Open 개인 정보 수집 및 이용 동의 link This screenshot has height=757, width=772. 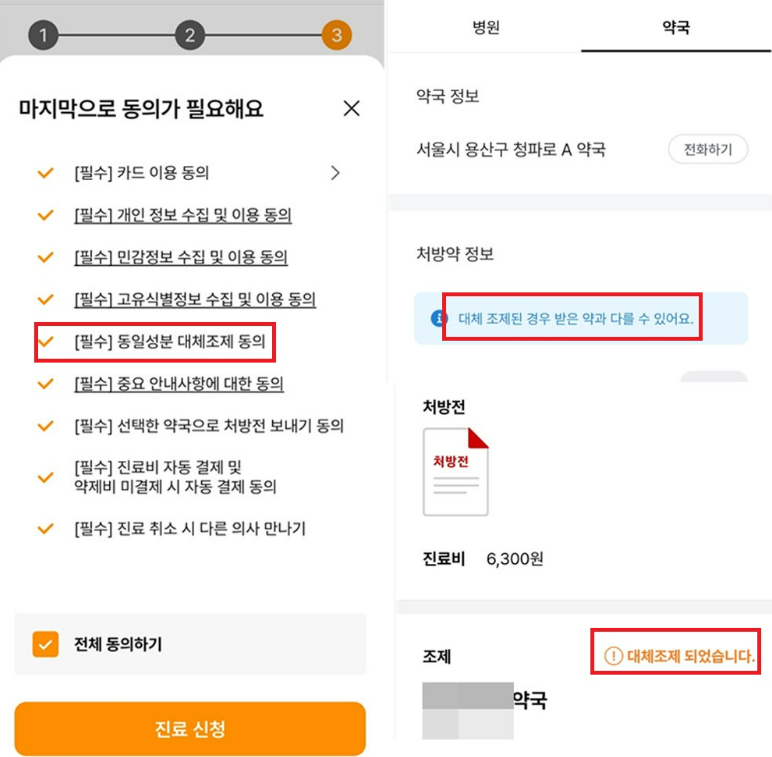point(183,215)
